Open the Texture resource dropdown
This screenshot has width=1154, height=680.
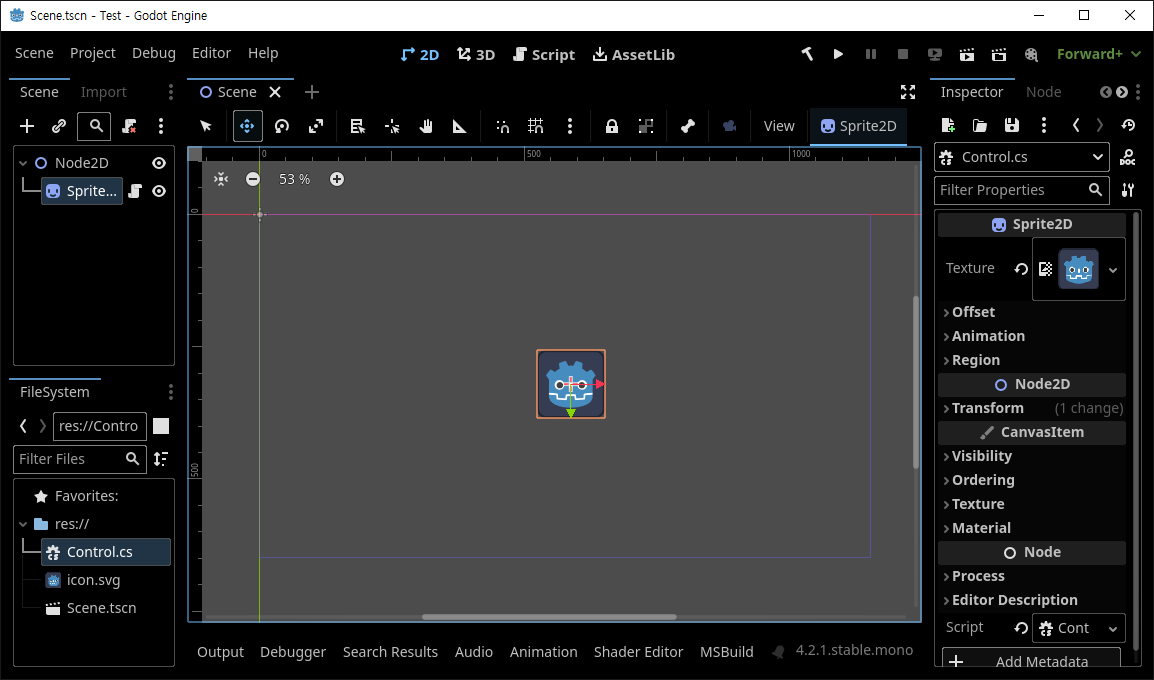[1113, 269]
